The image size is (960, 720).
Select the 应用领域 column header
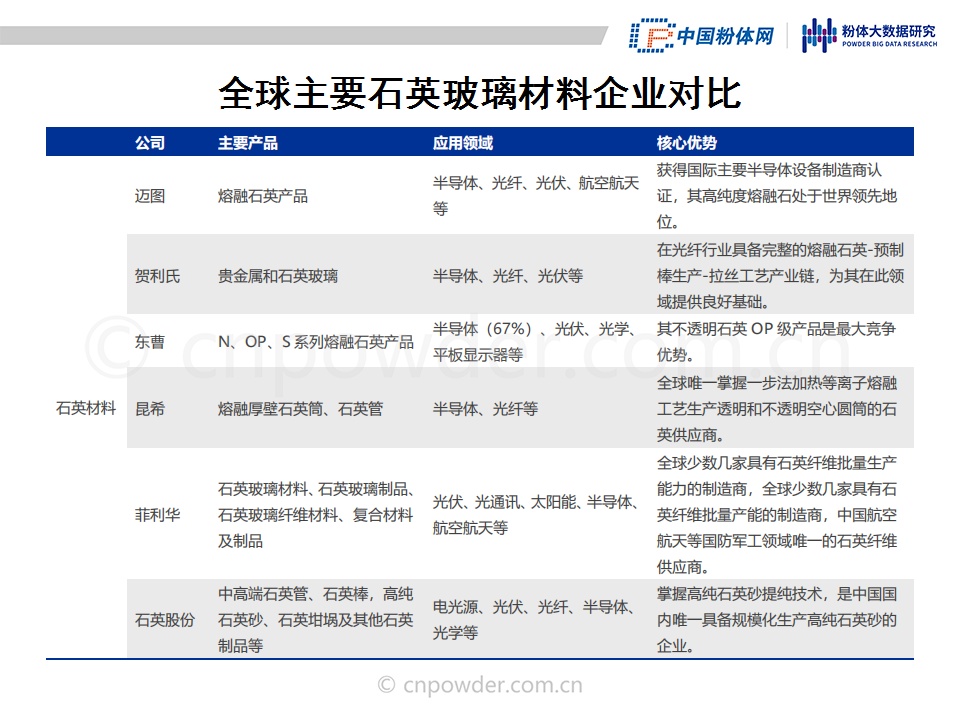point(462,143)
